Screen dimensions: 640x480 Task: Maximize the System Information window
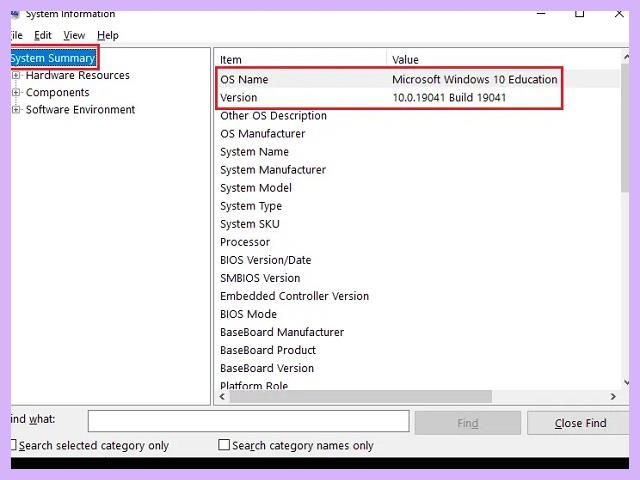click(579, 13)
